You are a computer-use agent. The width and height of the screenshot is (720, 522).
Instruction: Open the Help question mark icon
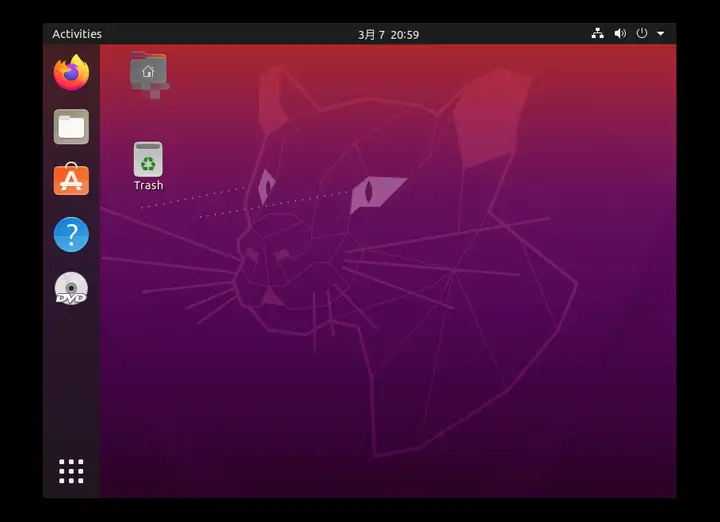point(71,234)
